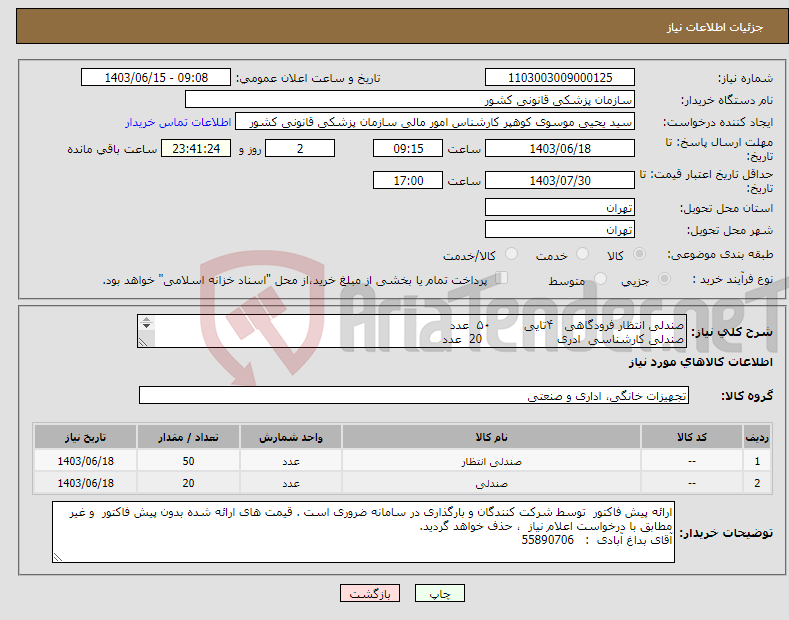Click the resize grip of description box
This screenshot has width=789, height=620.
143,342
